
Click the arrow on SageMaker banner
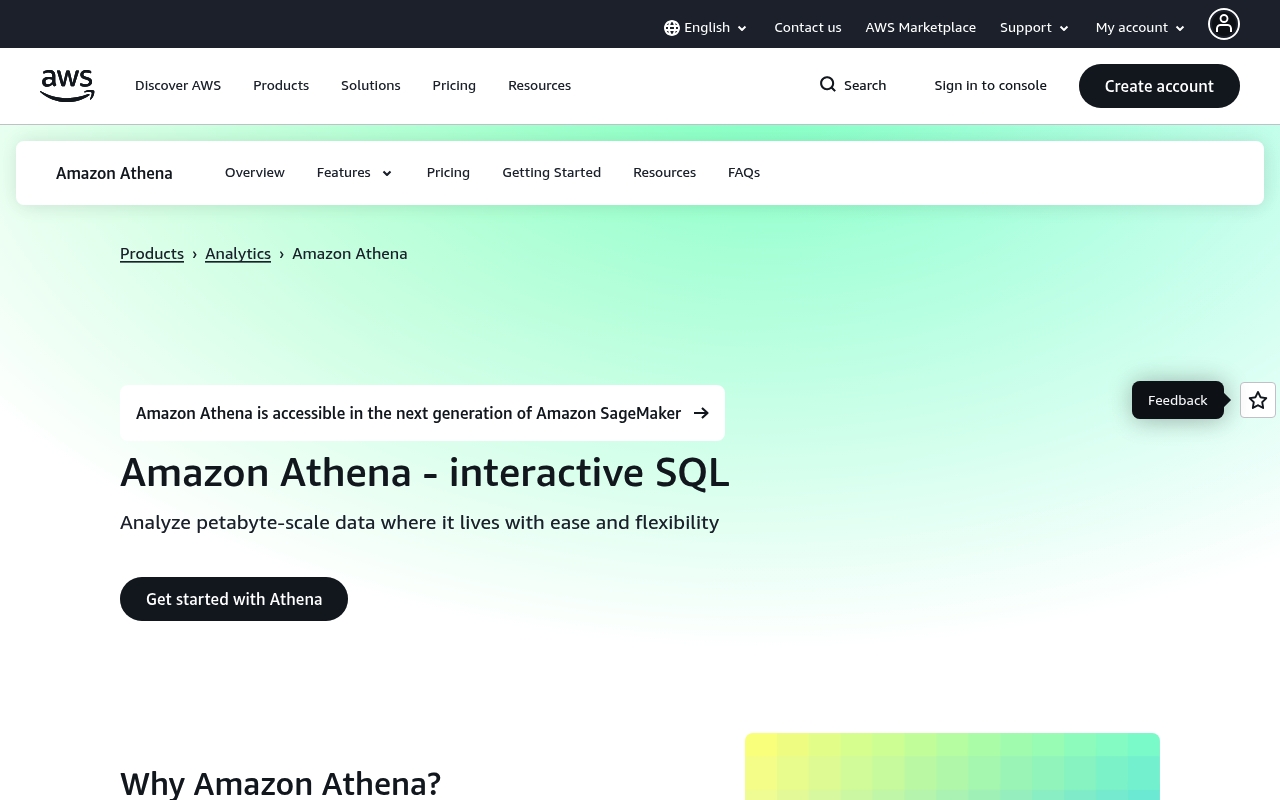(701, 413)
